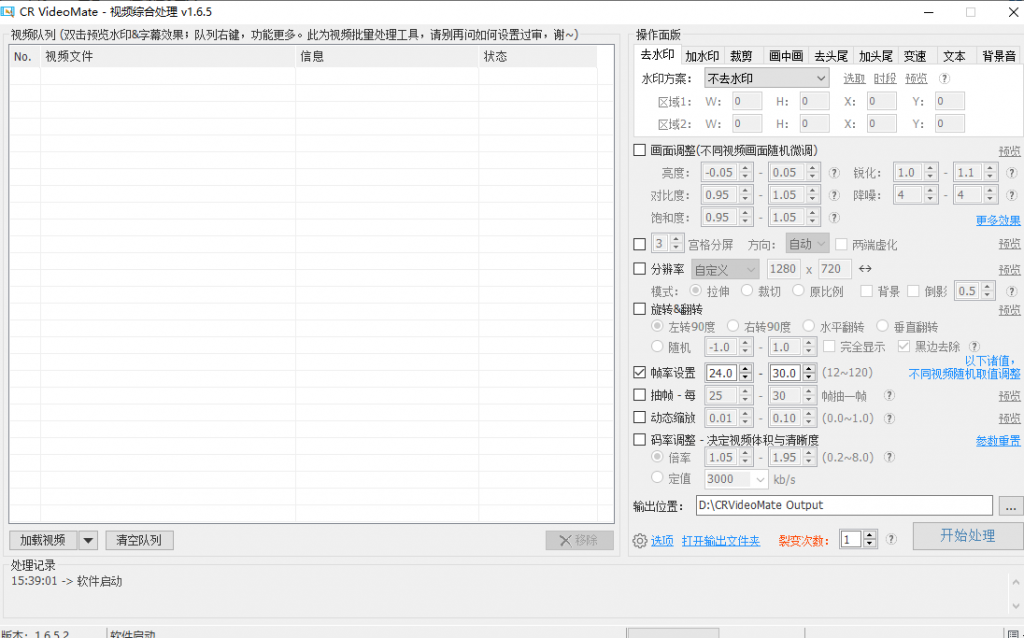Expand the arrow beside 加载视频 button
The image size is (1024, 638).
(x=88, y=541)
